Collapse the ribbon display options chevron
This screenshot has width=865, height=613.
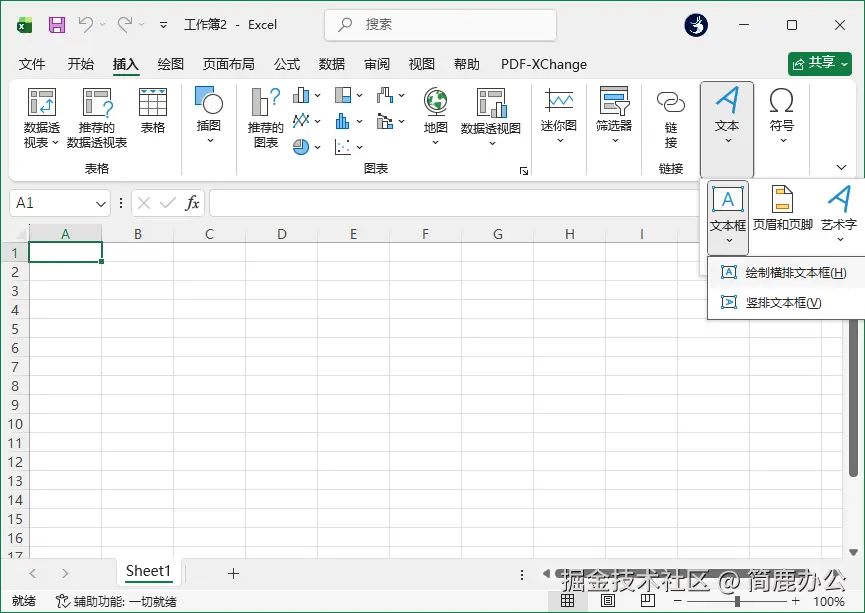click(x=841, y=167)
